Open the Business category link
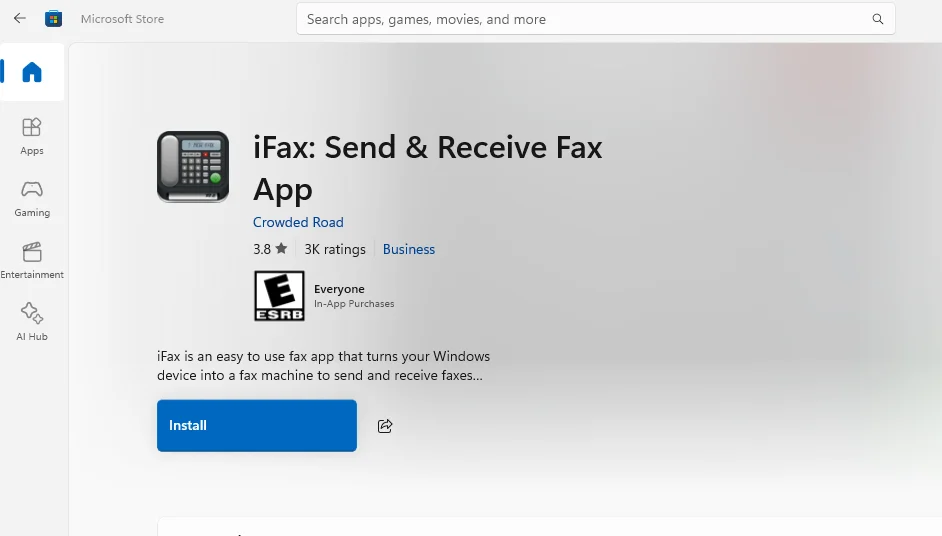 click(409, 249)
